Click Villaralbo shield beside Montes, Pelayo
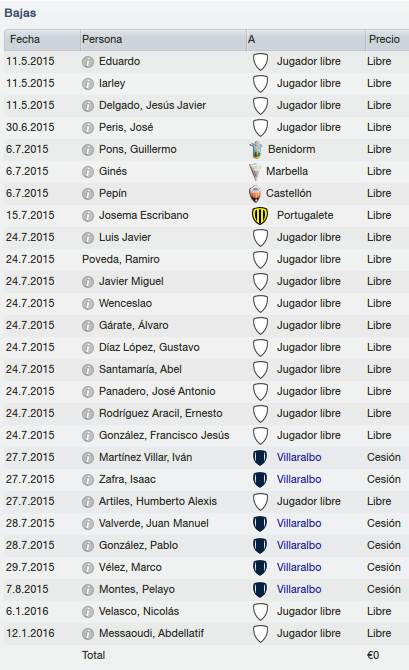The image size is (409, 670). click(260, 589)
